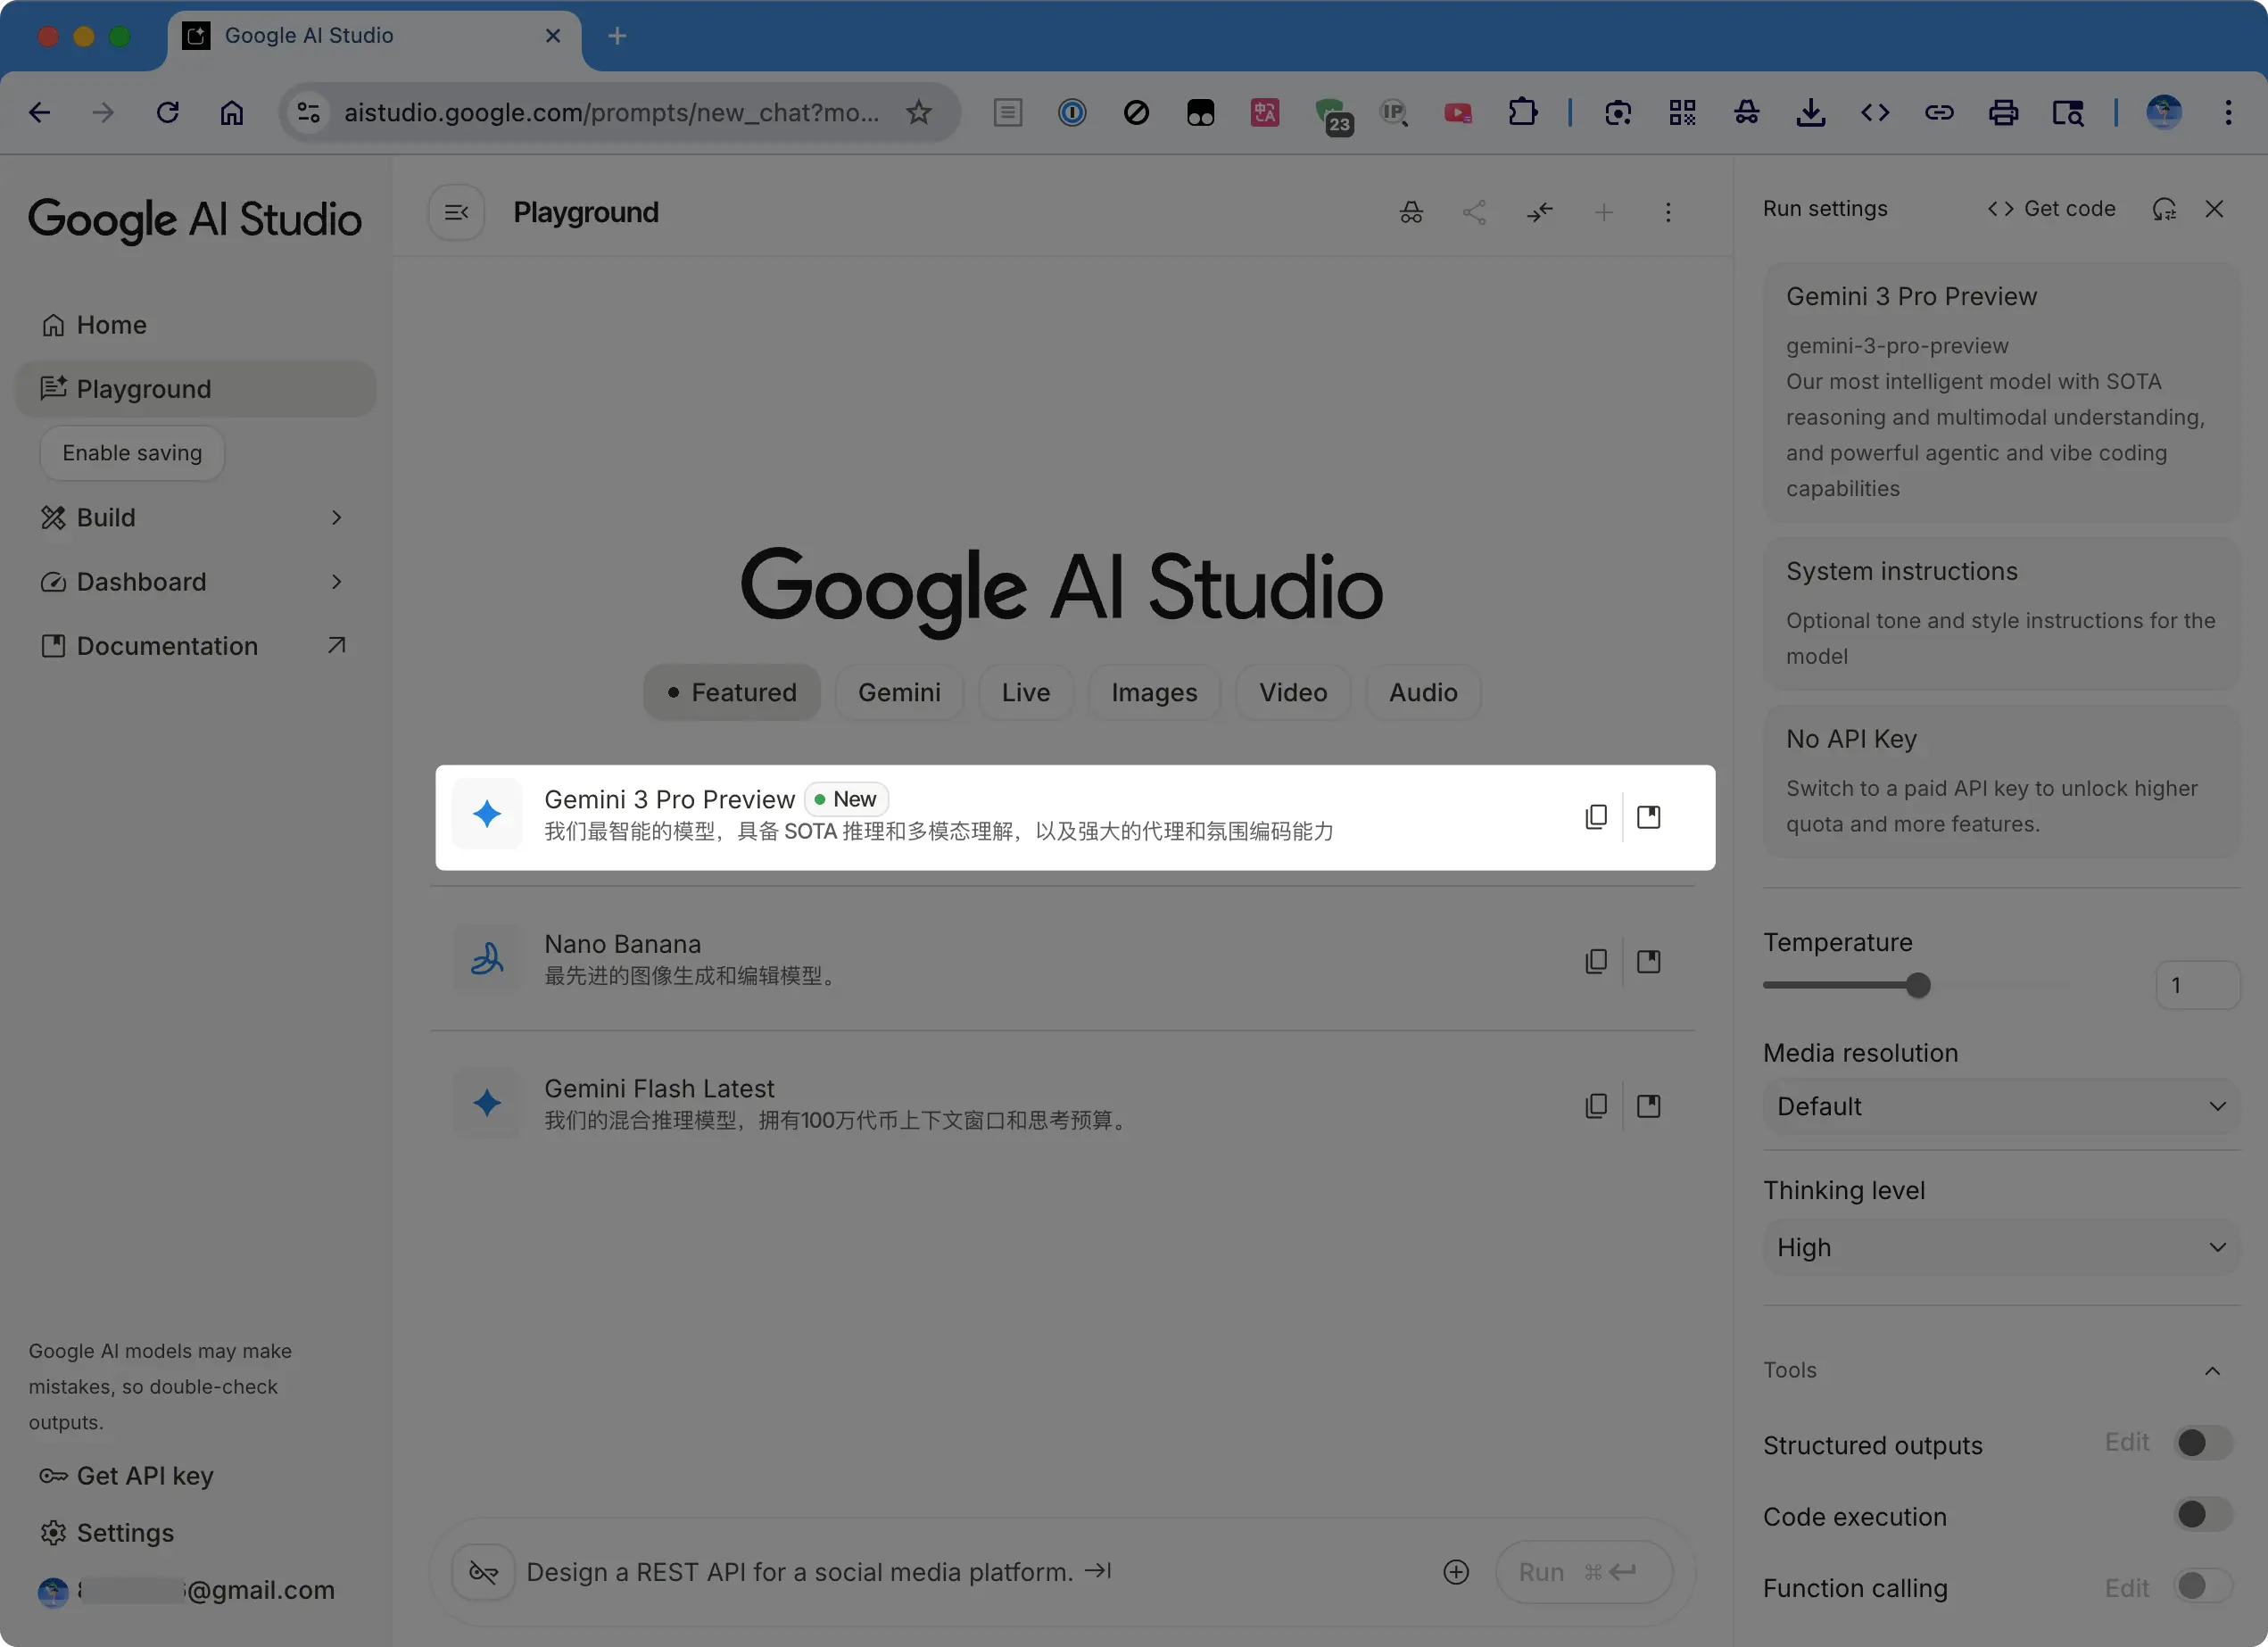Screen dimensions: 2268x1647
Task: Open Playground more options menu
Action: [1667, 212]
